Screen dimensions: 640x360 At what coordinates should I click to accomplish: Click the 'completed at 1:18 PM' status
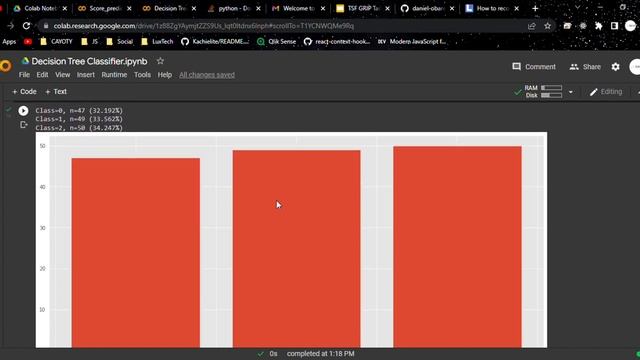click(320, 354)
